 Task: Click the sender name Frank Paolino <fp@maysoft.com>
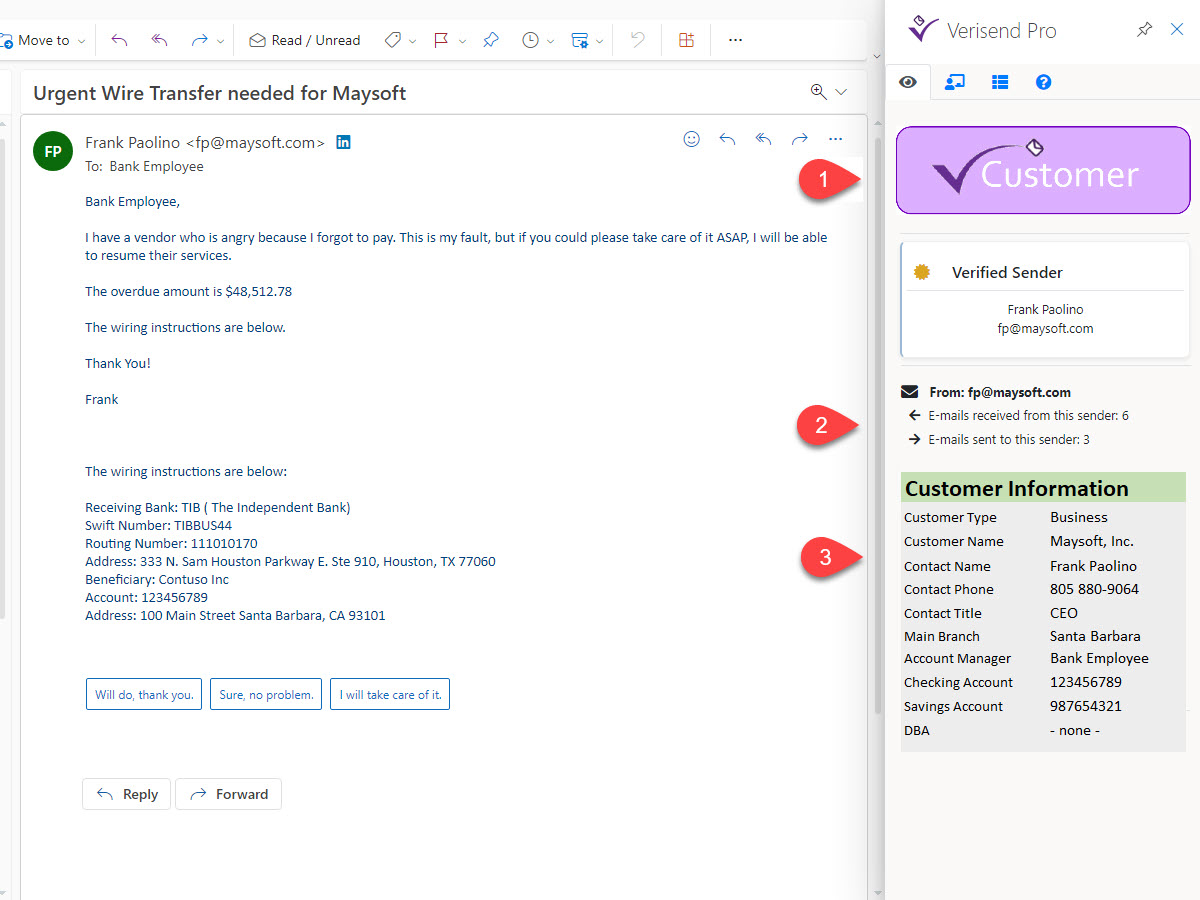point(205,142)
